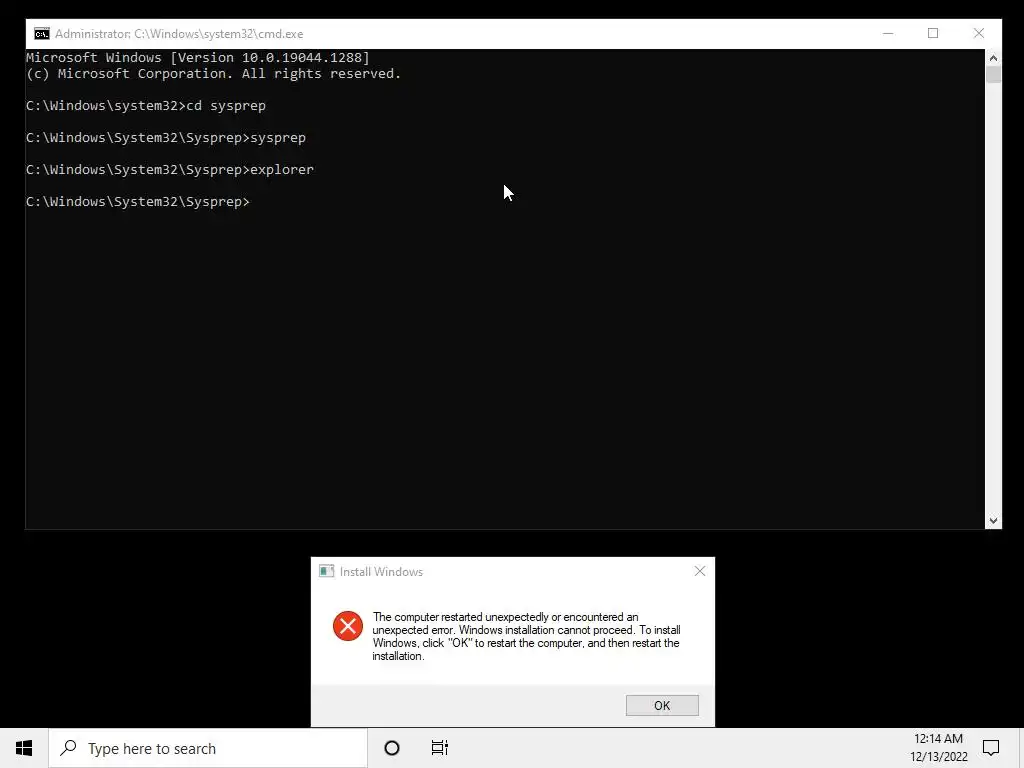Image resolution: width=1024 pixels, height=768 pixels.
Task: Click the error message text in dialog
Action: [x=526, y=637]
